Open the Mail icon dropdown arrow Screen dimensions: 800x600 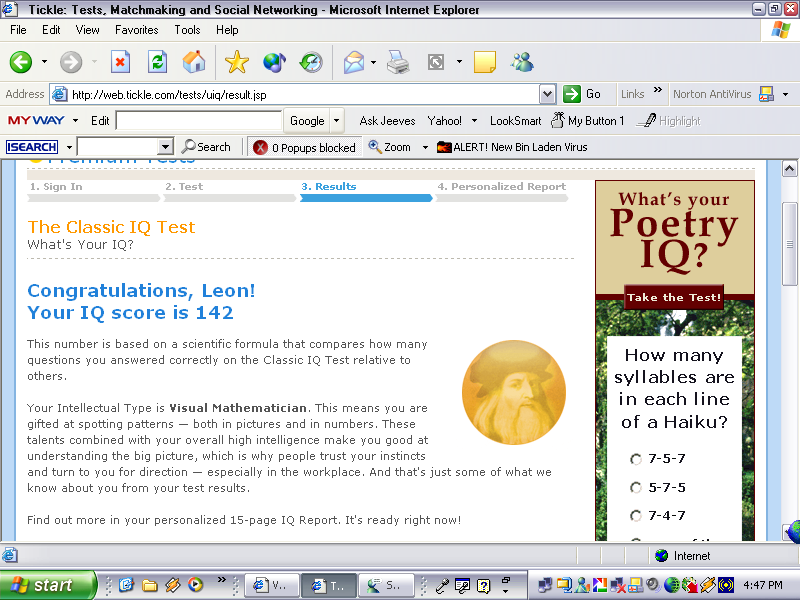[x=373, y=62]
